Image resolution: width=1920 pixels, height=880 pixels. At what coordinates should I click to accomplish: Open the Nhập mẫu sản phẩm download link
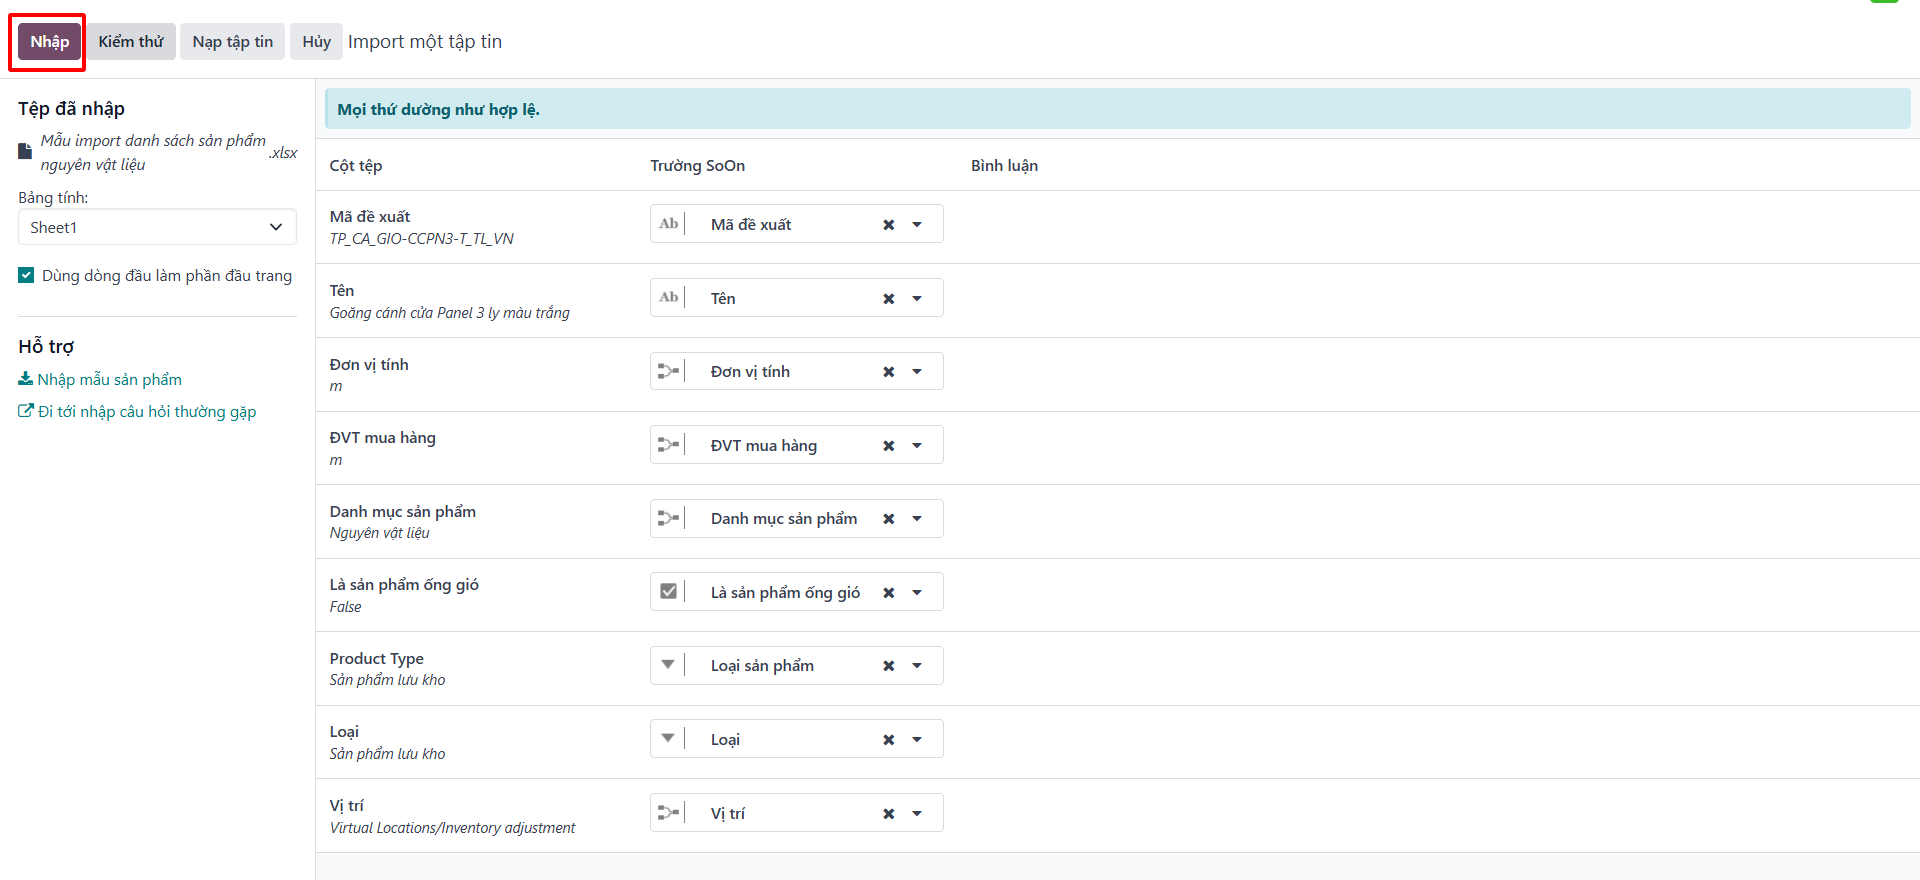(x=100, y=380)
